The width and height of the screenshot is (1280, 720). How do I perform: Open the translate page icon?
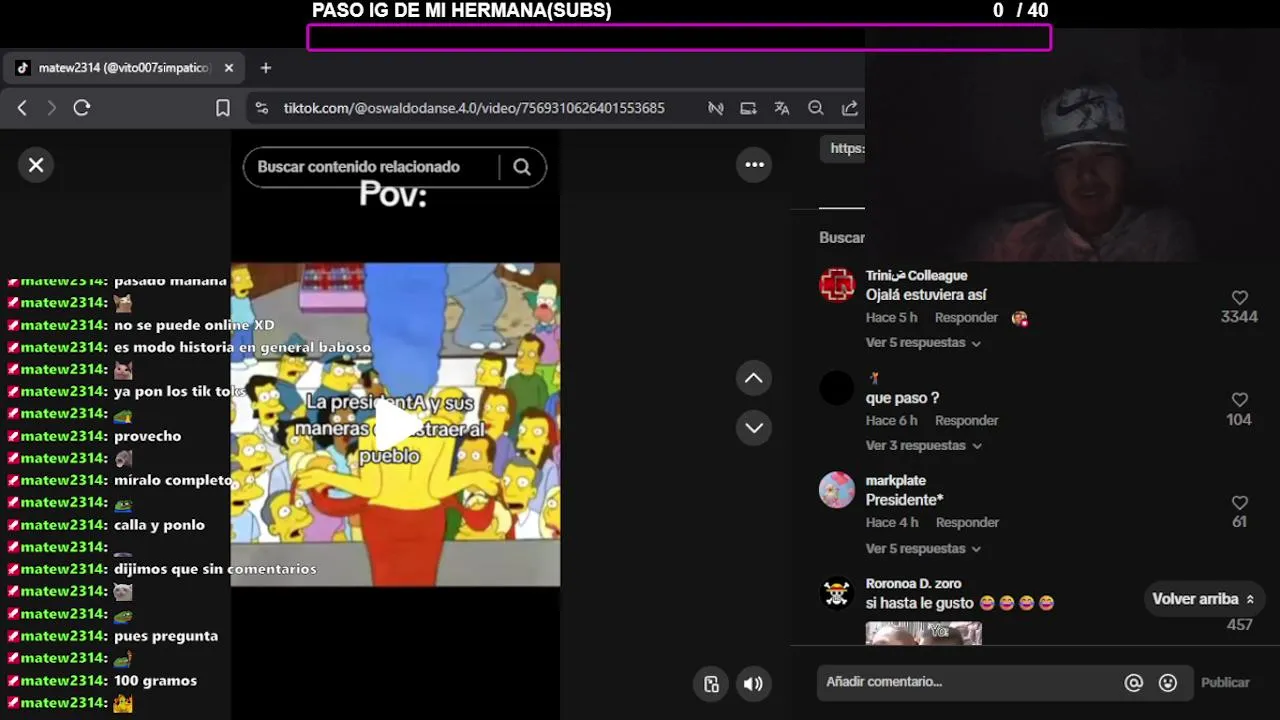point(782,108)
